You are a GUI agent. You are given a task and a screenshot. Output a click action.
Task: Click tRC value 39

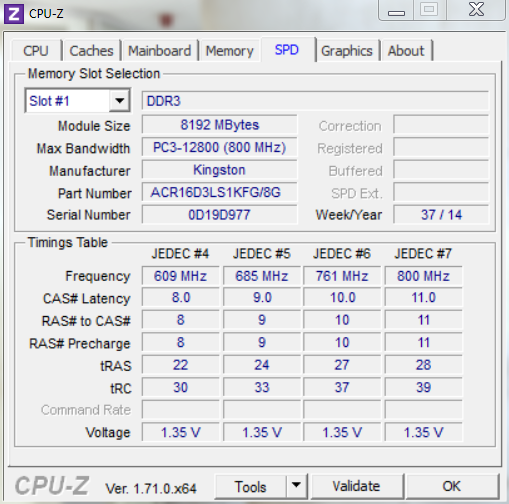point(423,387)
